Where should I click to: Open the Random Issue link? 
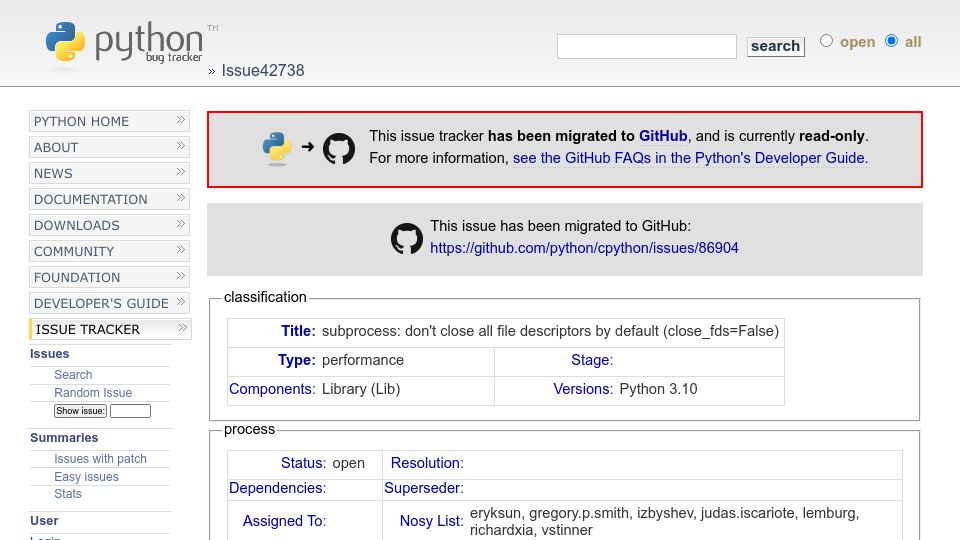tap(93, 392)
